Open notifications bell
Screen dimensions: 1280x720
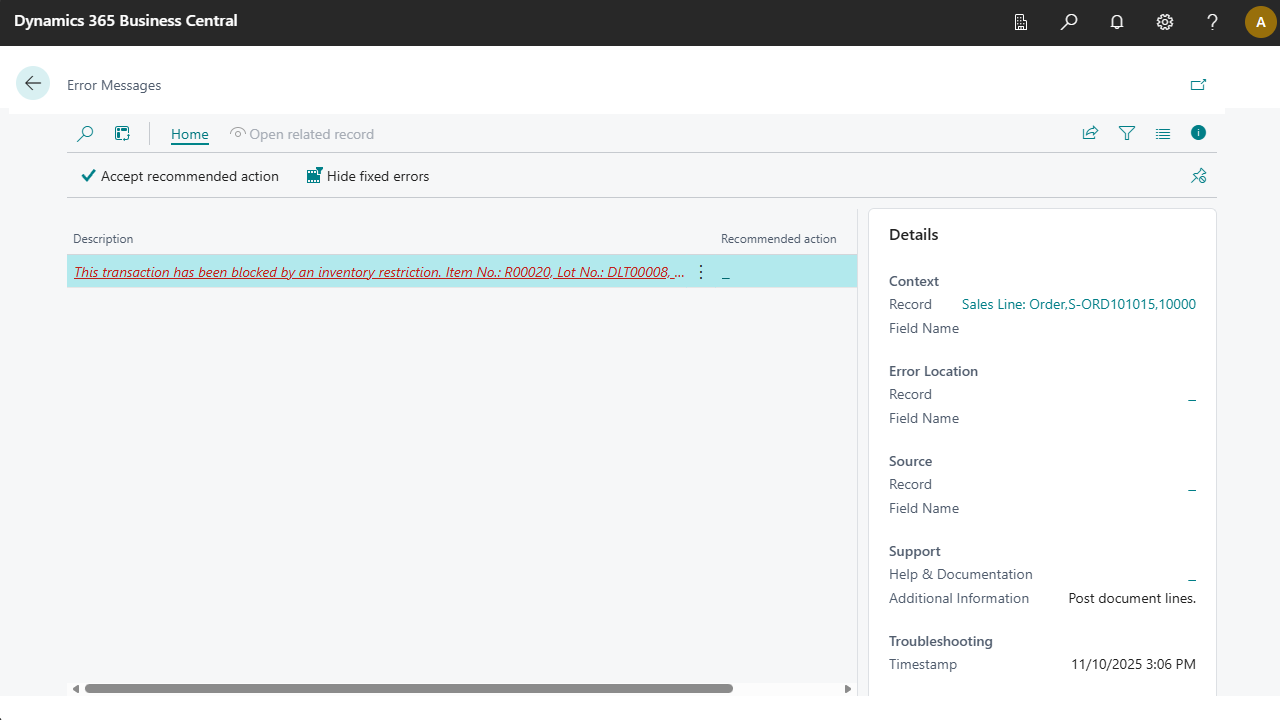(x=1117, y=22)
